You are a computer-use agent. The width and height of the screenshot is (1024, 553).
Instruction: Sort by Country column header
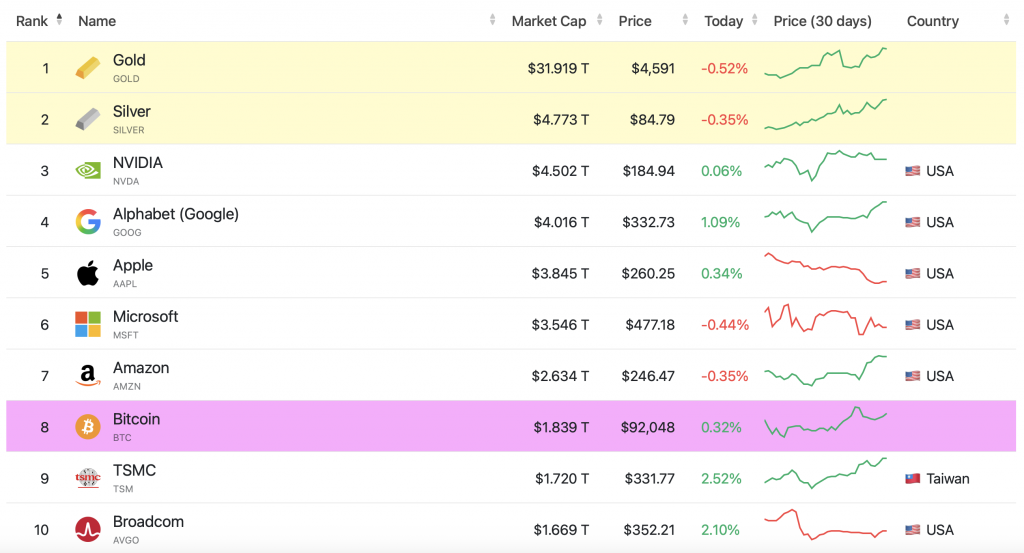coord(932,21)
